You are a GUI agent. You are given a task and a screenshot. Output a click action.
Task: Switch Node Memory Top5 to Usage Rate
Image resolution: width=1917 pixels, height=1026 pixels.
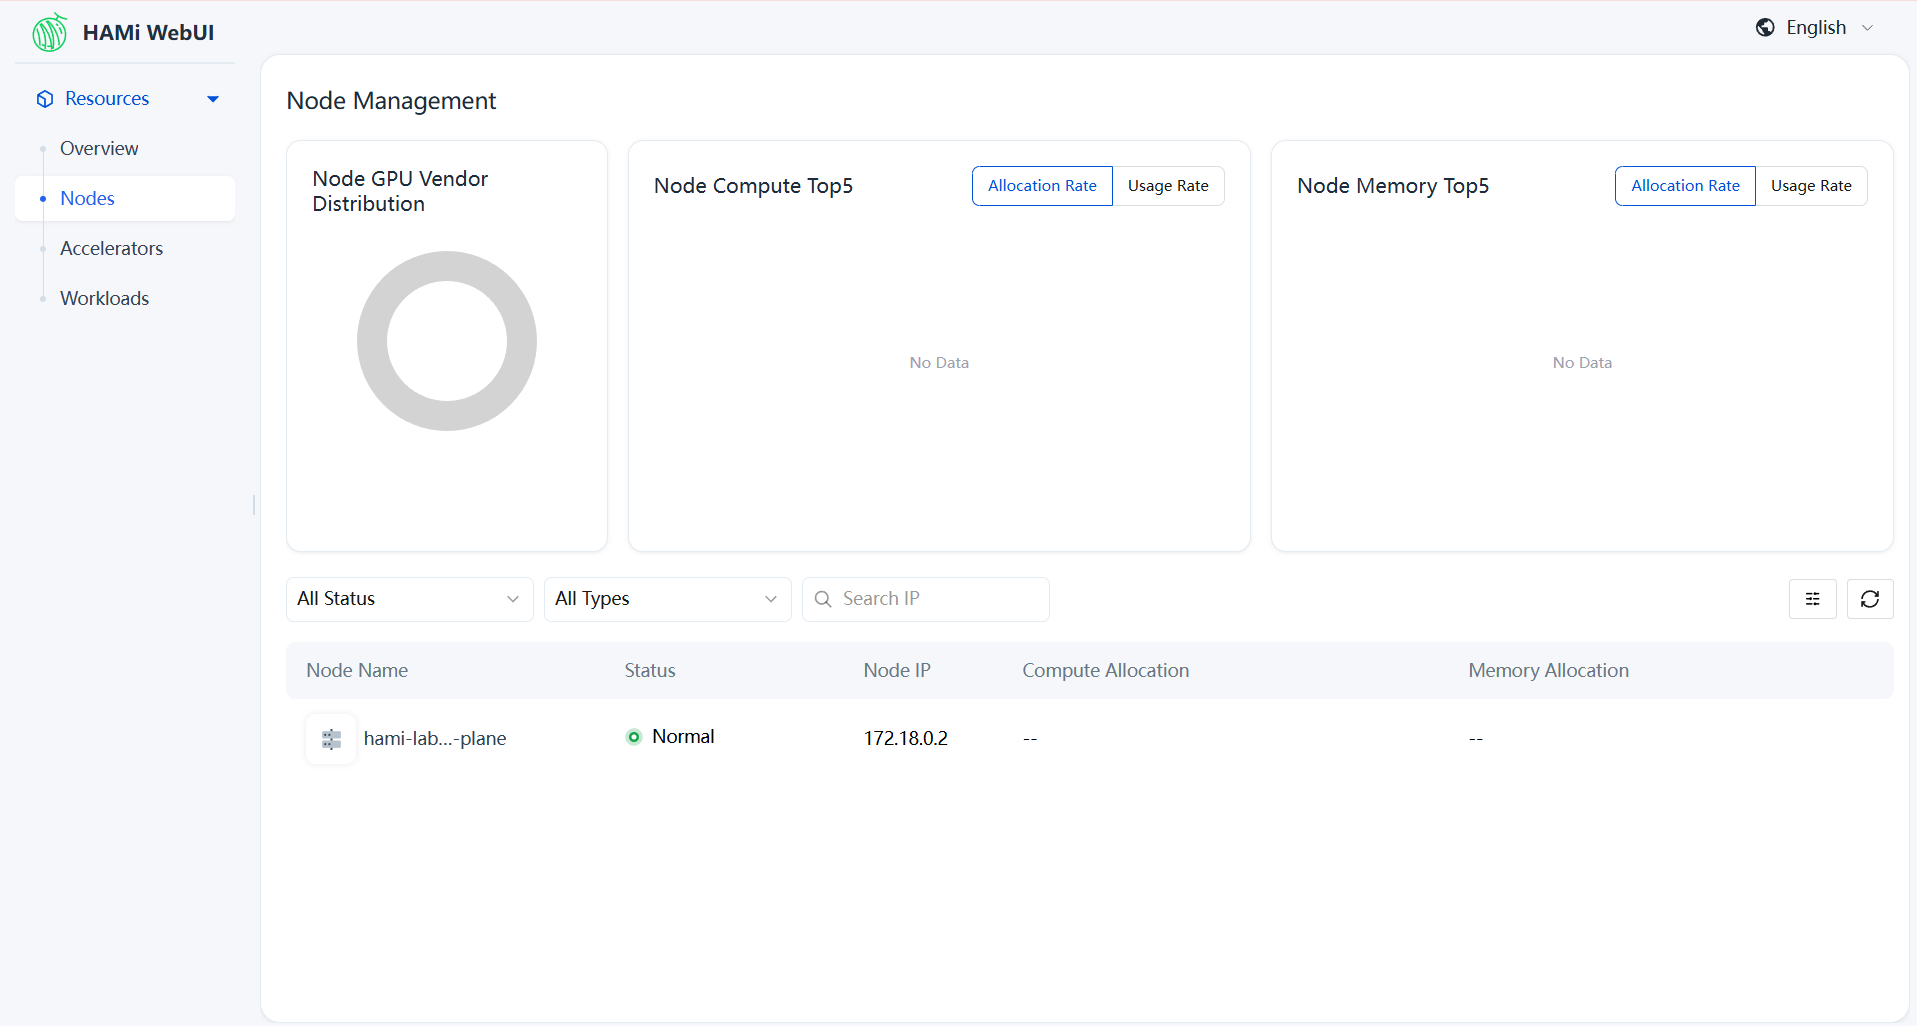pos(1811,186)
